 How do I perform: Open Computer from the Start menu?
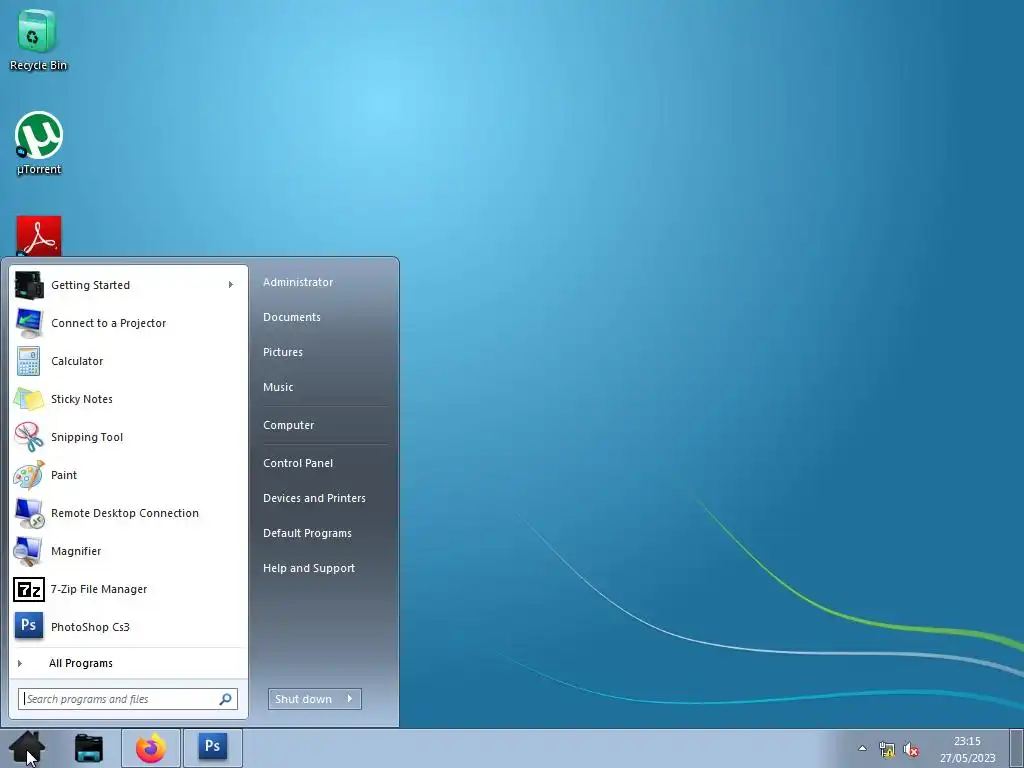click(x=289, y=425)
